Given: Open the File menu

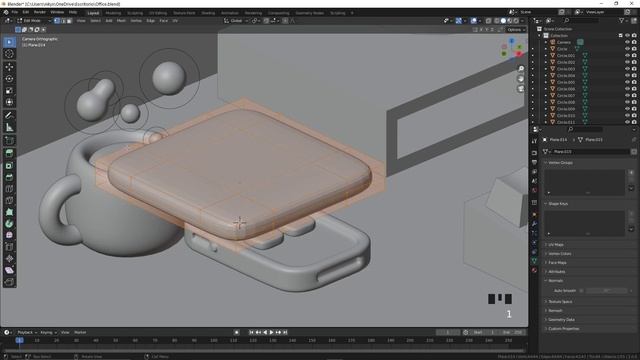Looking at the screenshot, I should (15, 12).
